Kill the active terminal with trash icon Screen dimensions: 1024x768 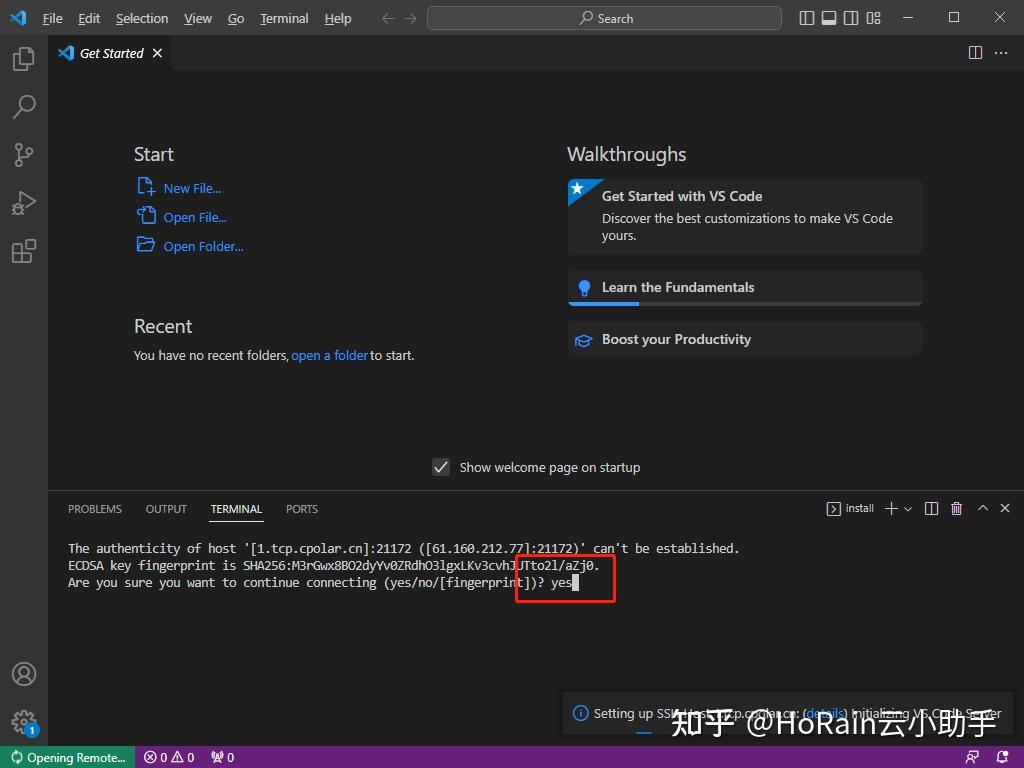pyautogui.click(x=956, y=508)
